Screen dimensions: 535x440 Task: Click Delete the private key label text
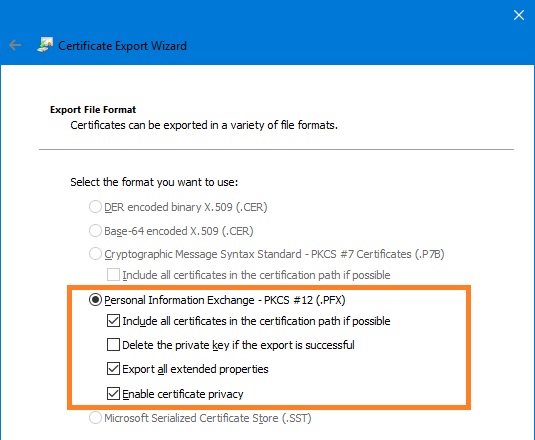click(238, 345)
